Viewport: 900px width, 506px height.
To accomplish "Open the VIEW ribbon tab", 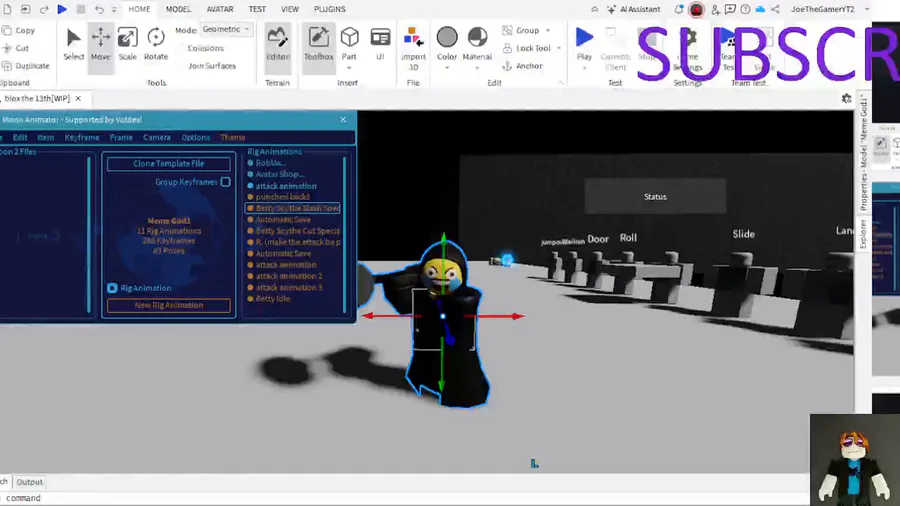I will pos(290,9).
